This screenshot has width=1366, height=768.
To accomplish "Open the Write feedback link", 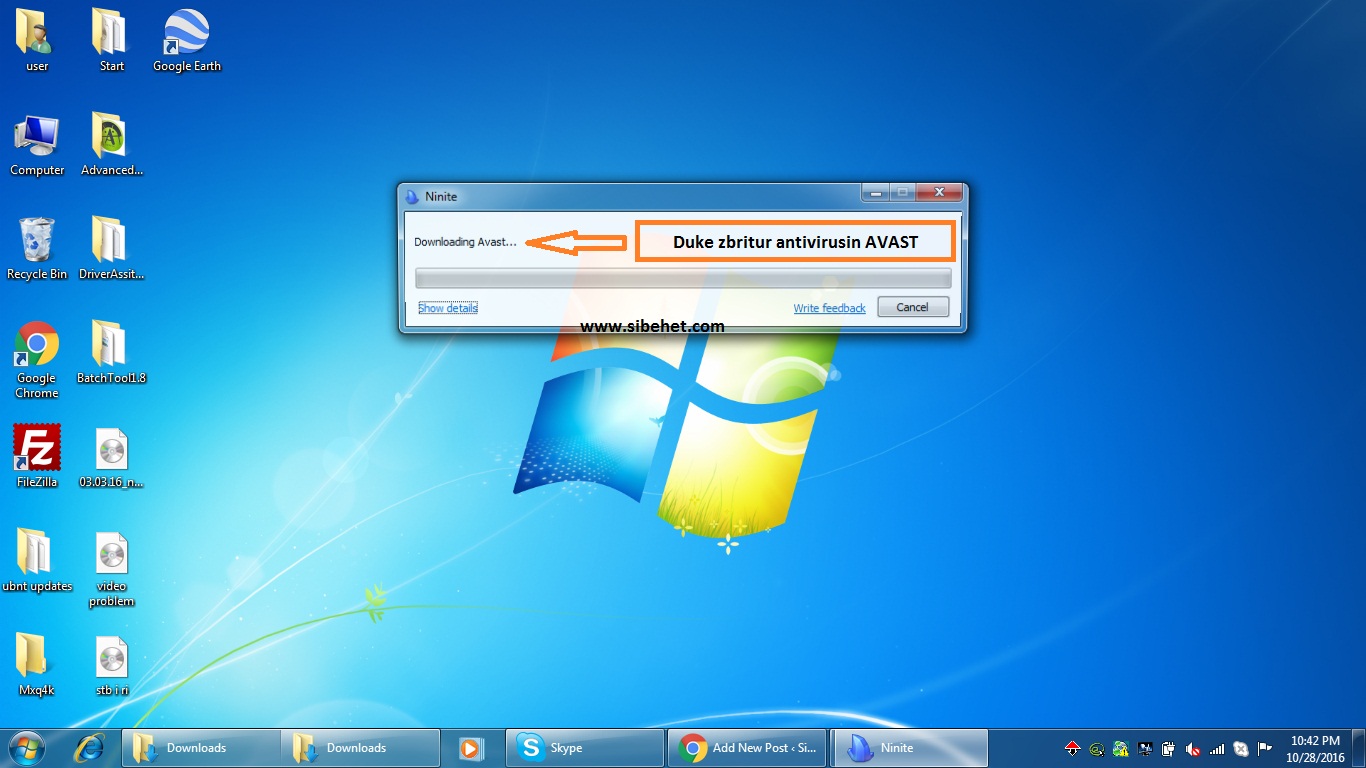I will [x=830, y=308].
